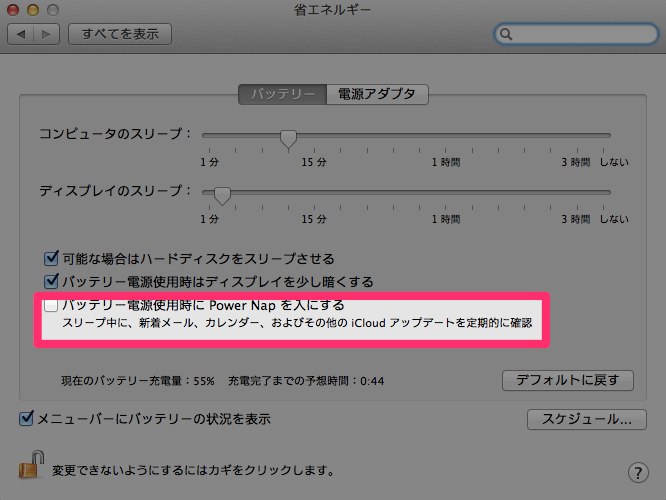Image resolution: width=666 pixels, height=500 pixels.
Task: Go forward with the right arrow button
Action: (46, 34)
